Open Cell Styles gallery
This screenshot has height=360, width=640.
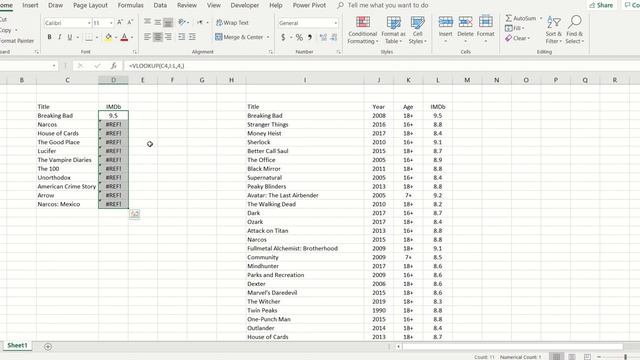coord(418,30)
